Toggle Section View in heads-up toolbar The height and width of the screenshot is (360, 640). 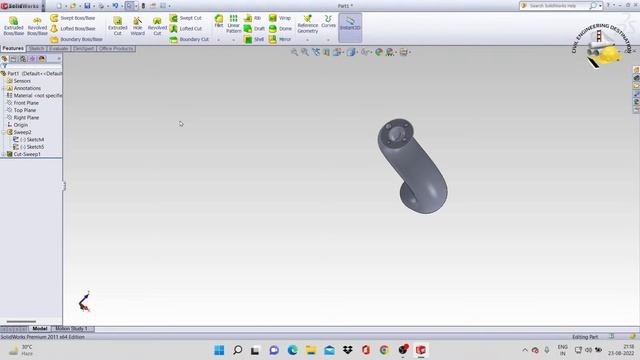coord(326,52)
